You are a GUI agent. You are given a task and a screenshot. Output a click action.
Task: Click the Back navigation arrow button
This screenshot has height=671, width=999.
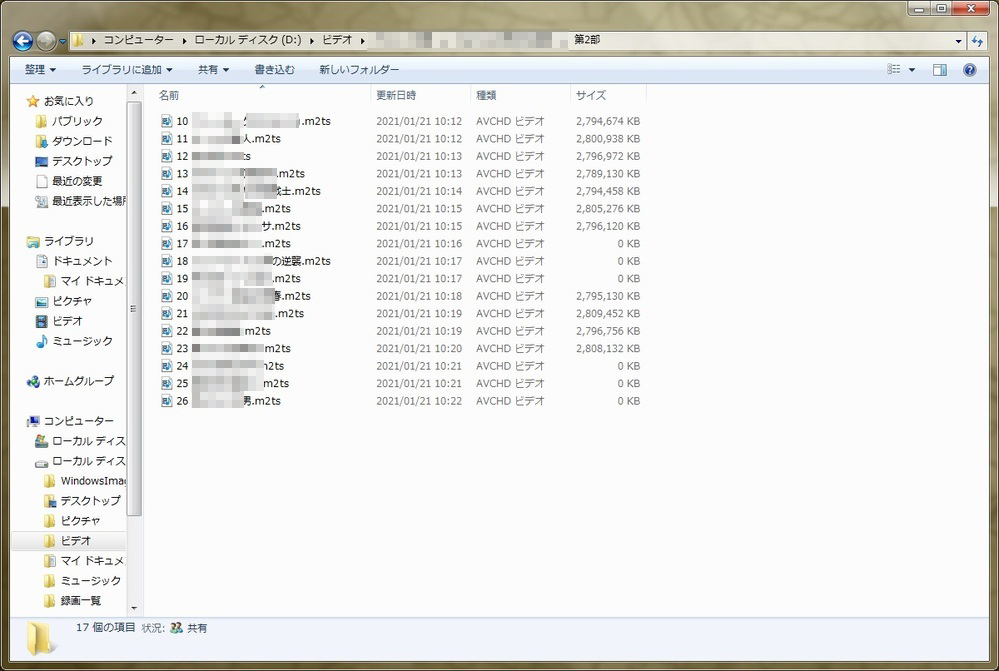[22, 41]
